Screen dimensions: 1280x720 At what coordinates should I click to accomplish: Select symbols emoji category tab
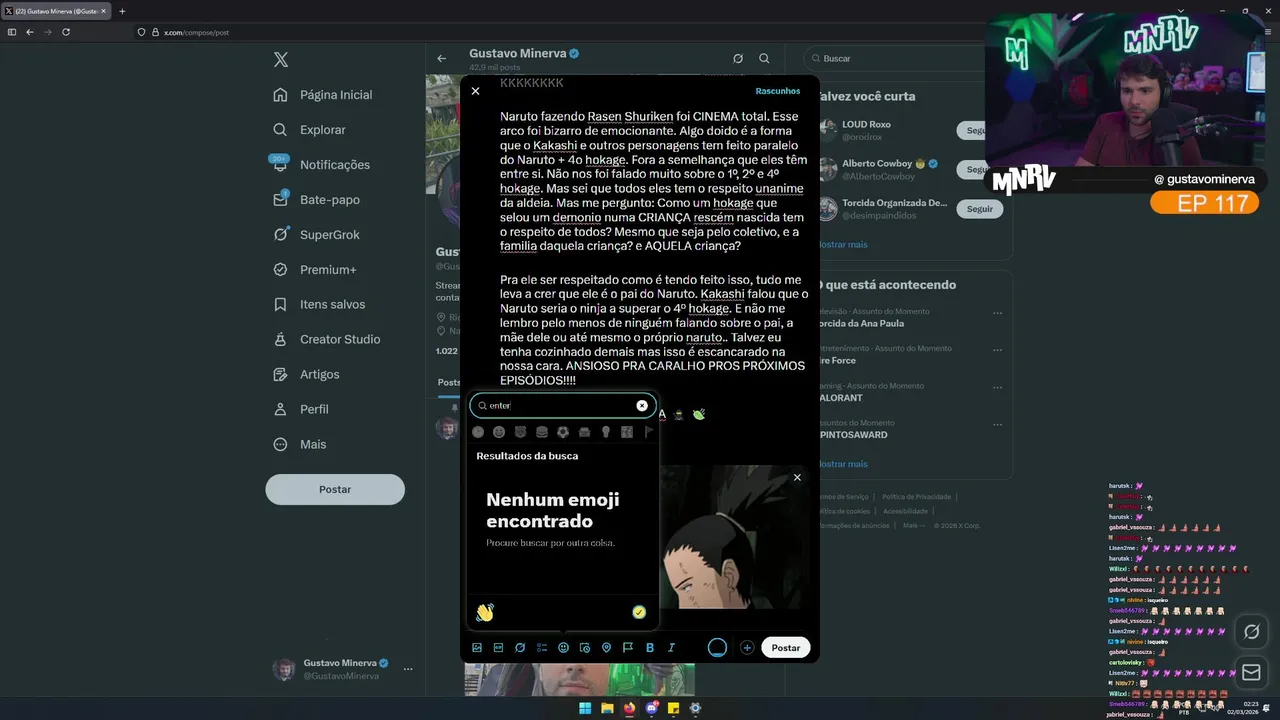627,432
